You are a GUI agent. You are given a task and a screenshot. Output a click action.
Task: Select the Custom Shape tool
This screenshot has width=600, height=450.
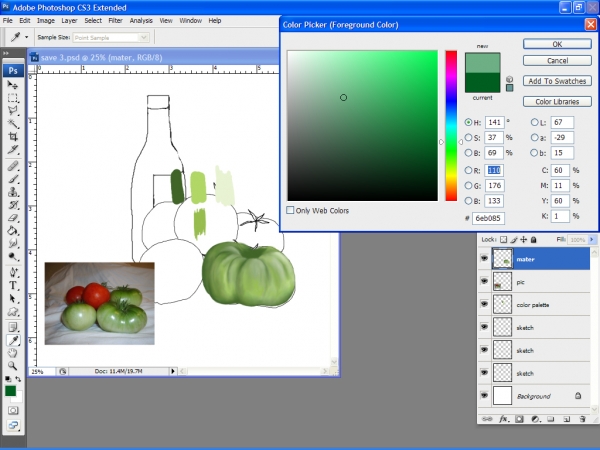click(13, 311)
